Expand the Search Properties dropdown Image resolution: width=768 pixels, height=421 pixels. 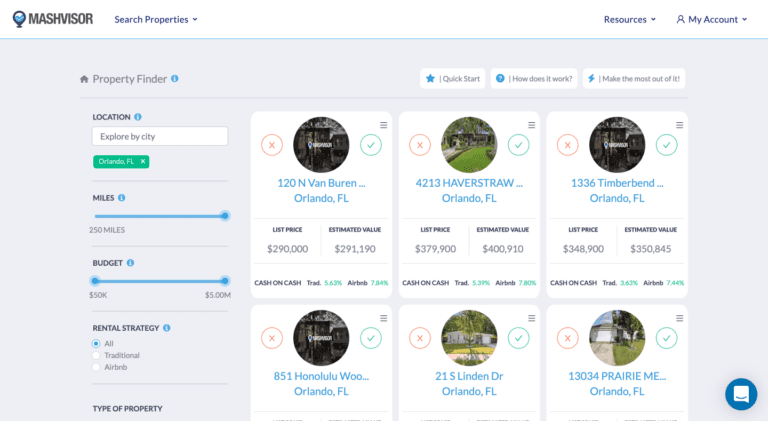coord(156,19)
